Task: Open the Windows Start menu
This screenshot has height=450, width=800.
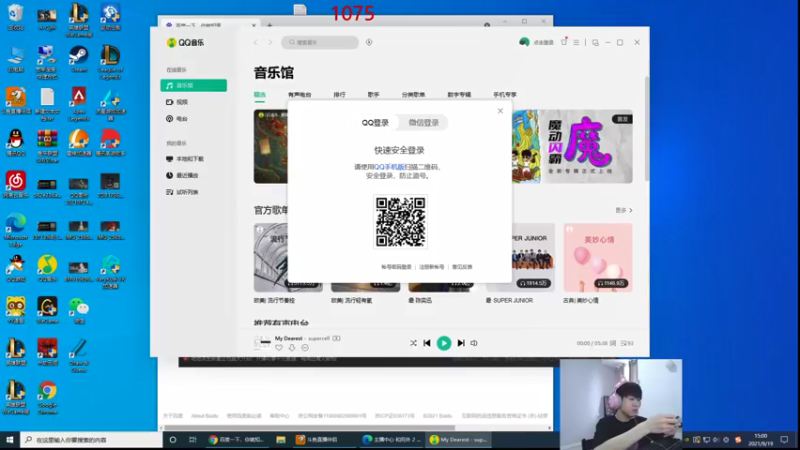Action: point(9,439)
